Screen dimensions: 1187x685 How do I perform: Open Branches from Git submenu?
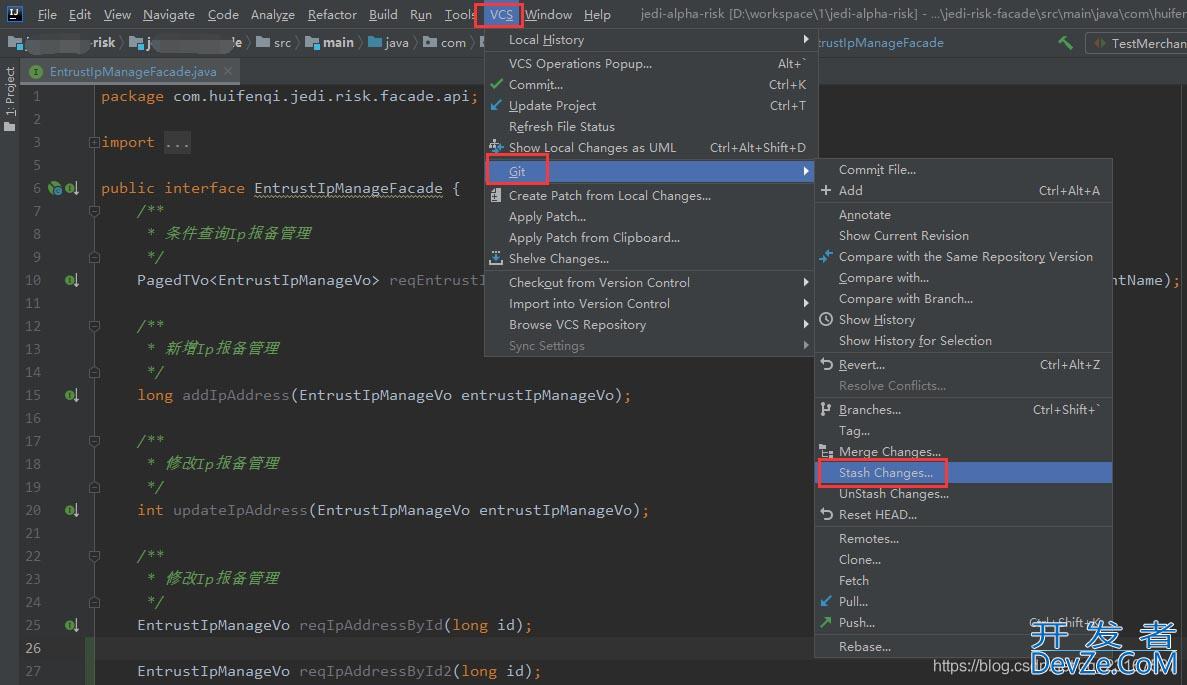pos(963,409)
